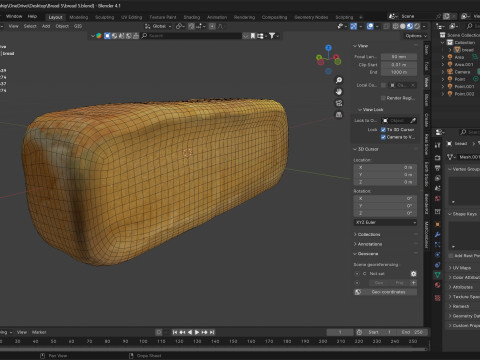Select wireframe viewport shading mode

(x=396, y=26)
